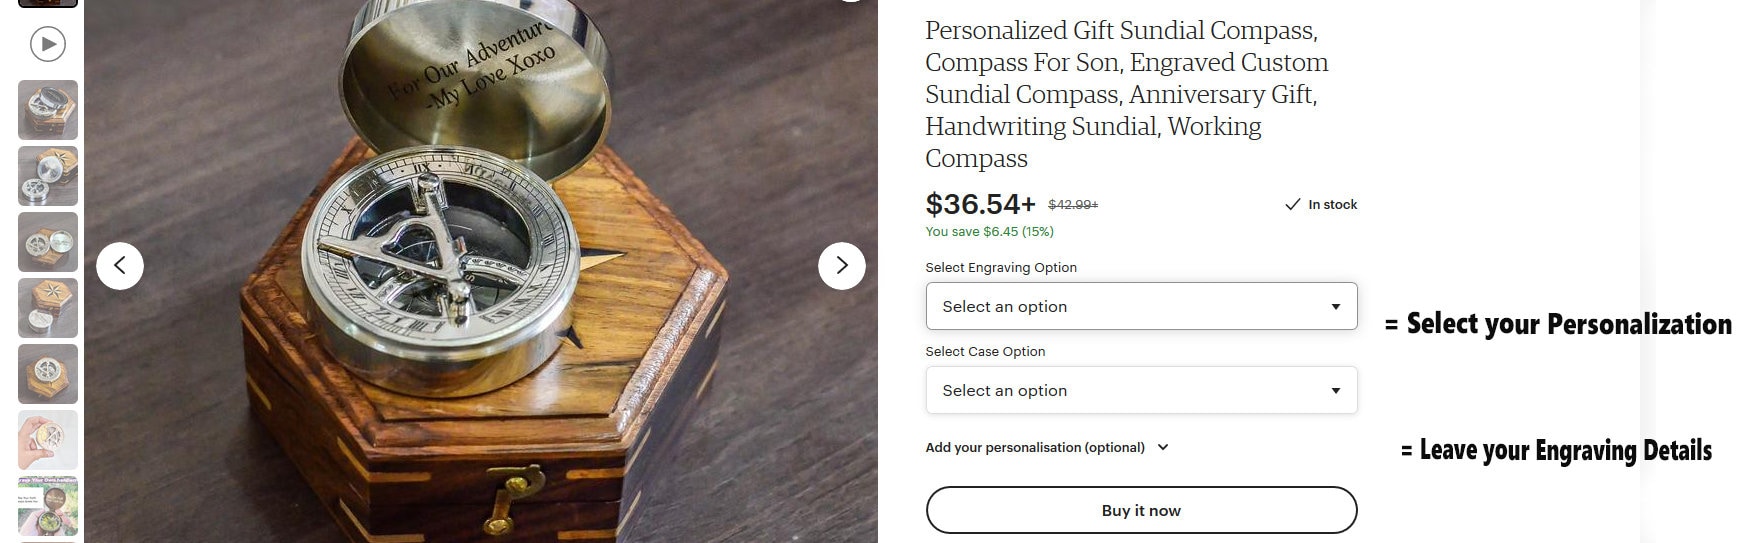View first thumbnail below the play icon
This screenshot has width=1752, height=543.
pos(48,110)
